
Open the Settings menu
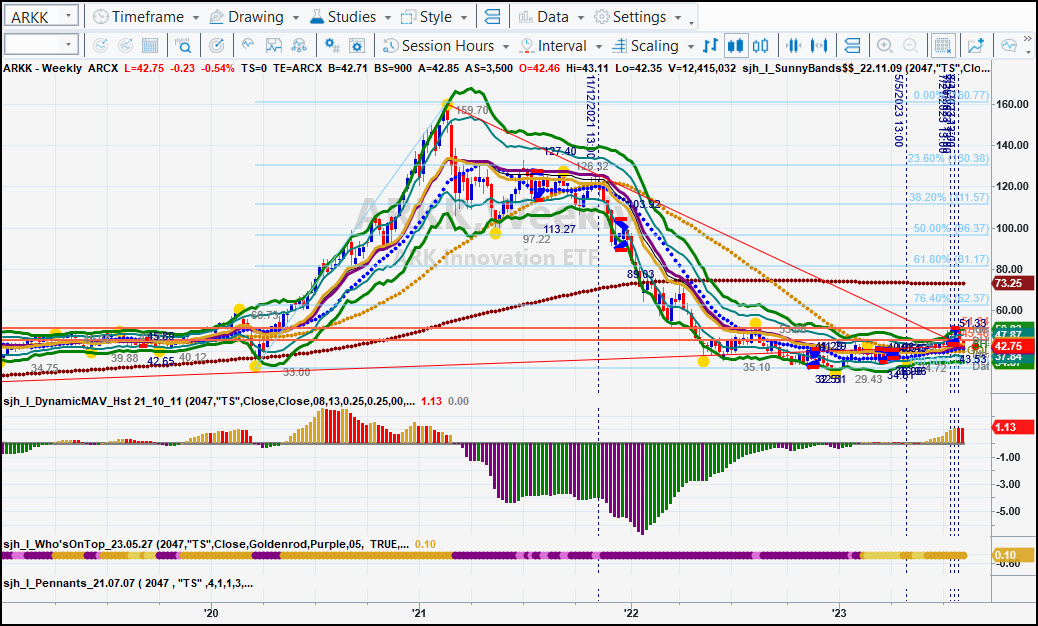pyautogui.click(x=638, y=17)
